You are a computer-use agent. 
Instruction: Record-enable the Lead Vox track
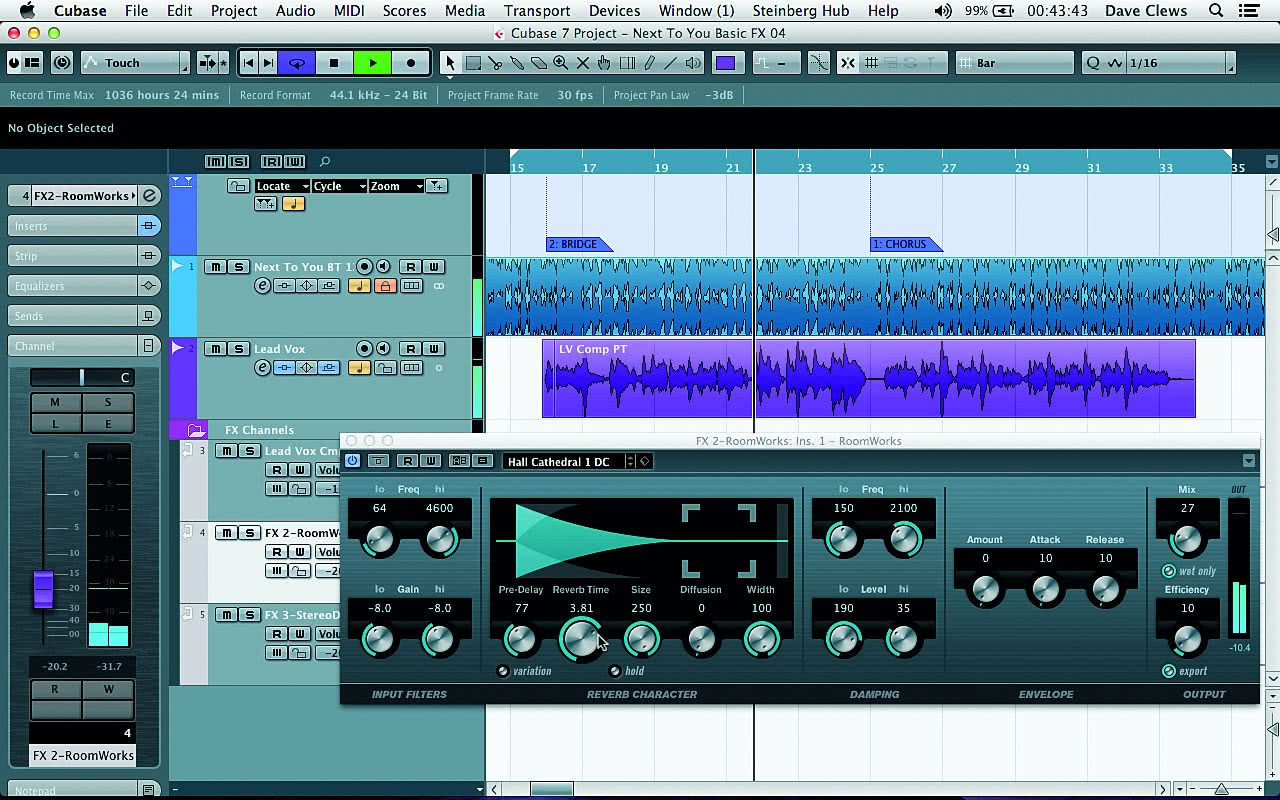point(365,349)
